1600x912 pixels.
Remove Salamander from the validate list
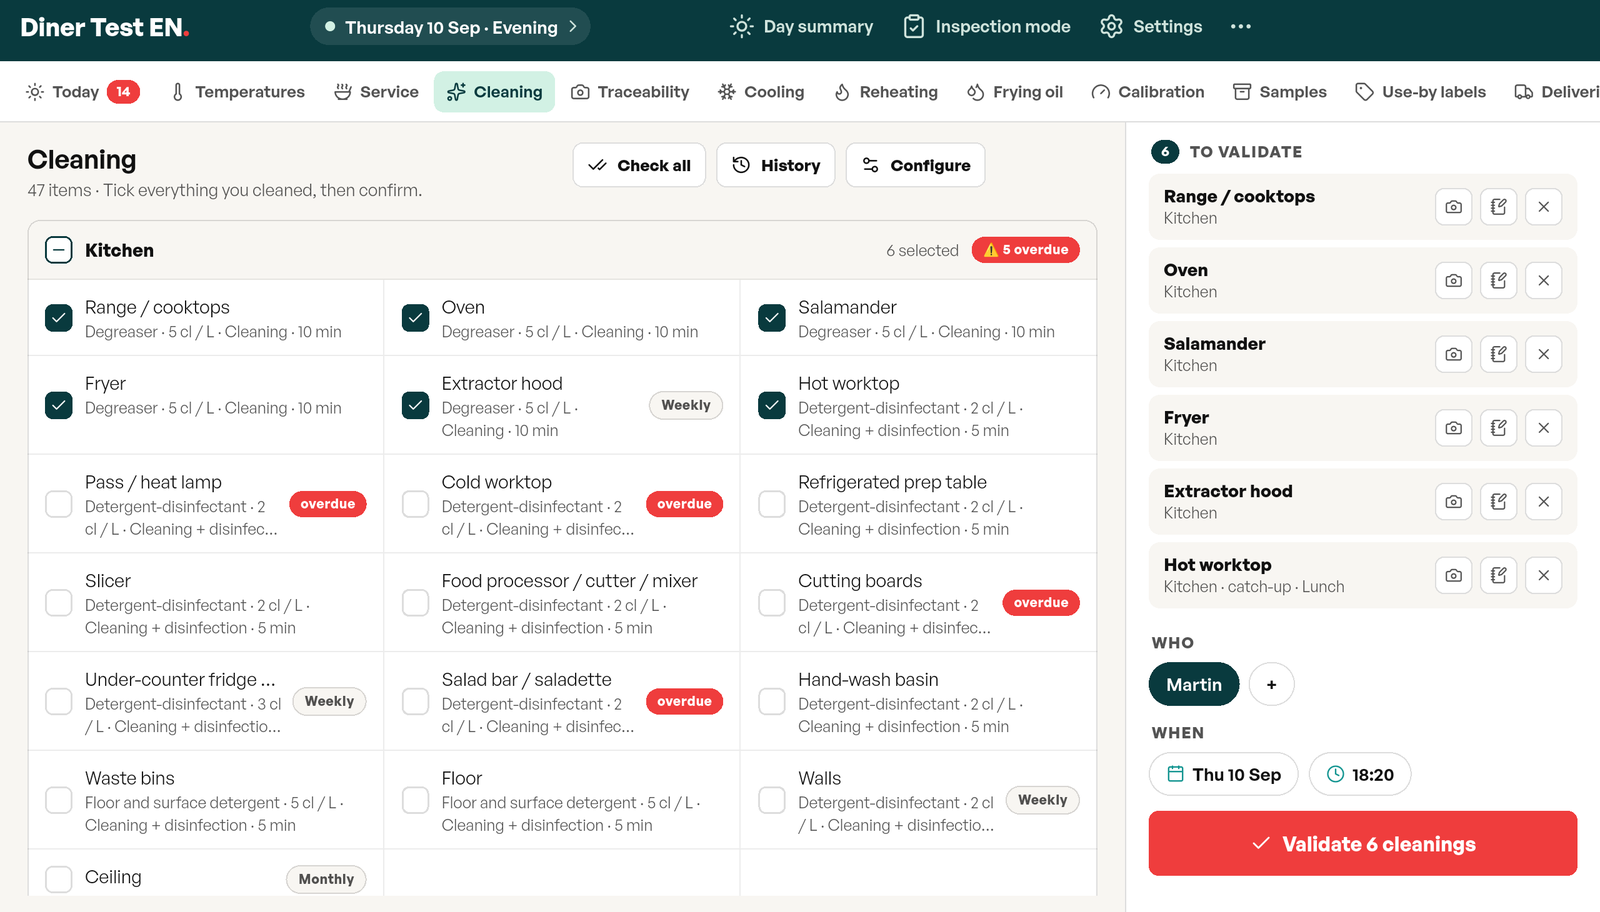(1543, 354)
